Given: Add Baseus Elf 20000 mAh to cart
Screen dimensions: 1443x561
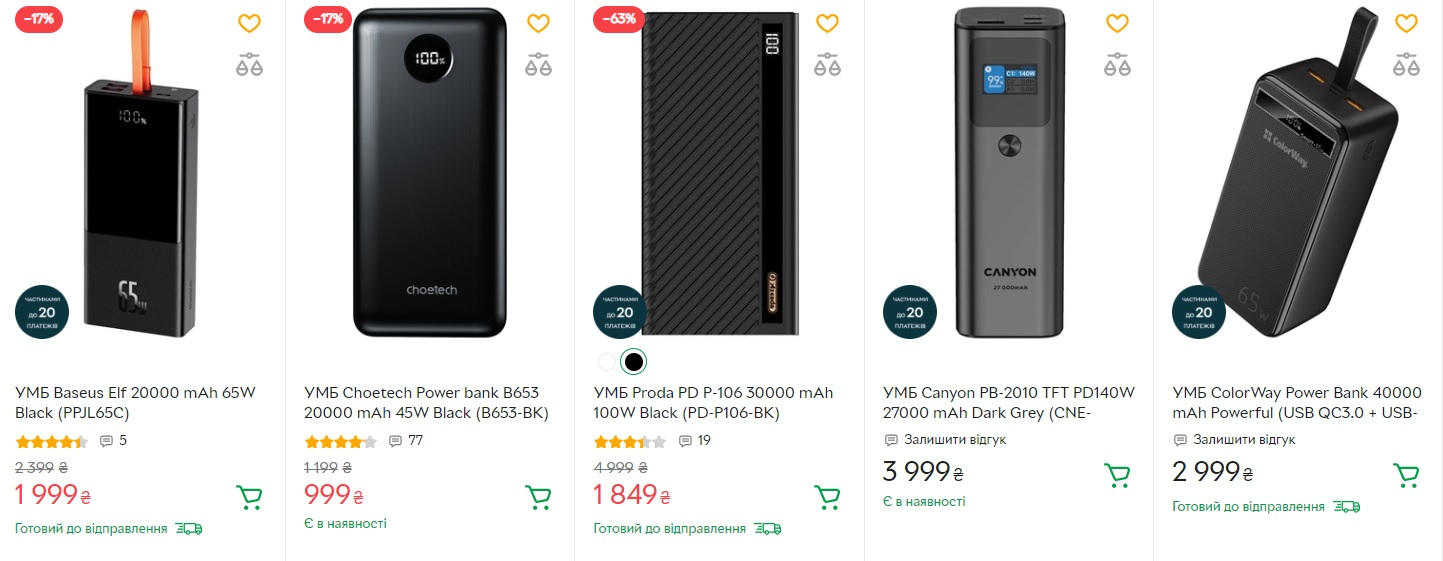Looking at the screenshot, I should [x=249, y=497].
